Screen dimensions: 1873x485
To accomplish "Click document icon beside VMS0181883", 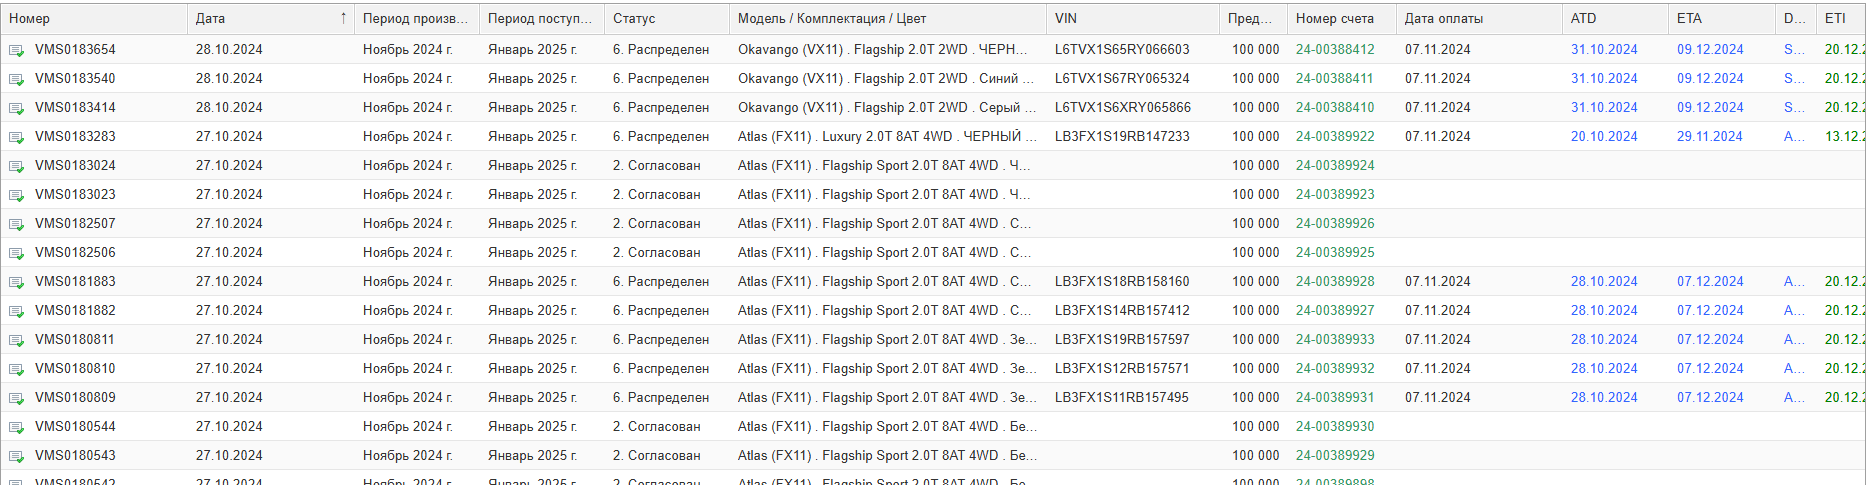I will [x=17, y=282].
